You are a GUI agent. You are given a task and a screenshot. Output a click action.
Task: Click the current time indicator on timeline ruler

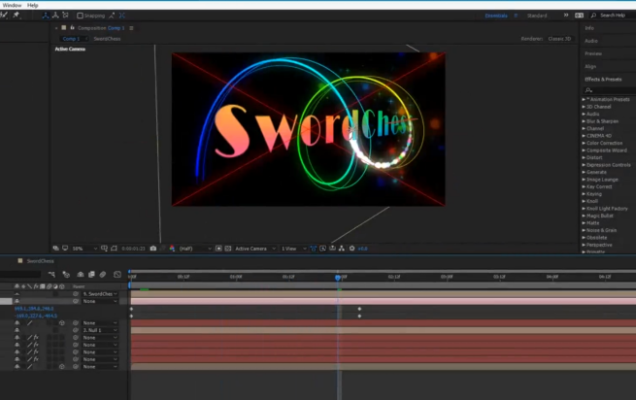click(339, 276)
